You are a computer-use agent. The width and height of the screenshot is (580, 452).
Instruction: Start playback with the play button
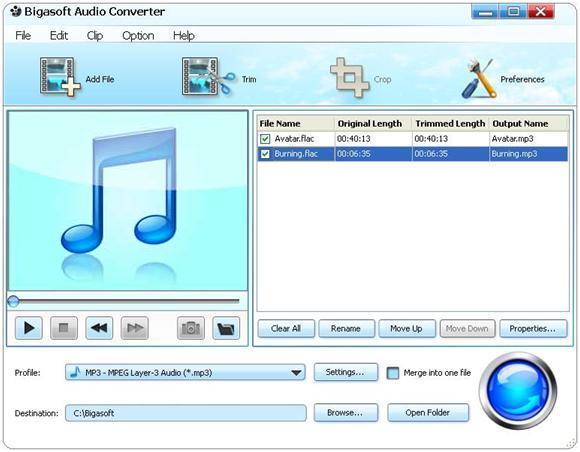[29, 328]
